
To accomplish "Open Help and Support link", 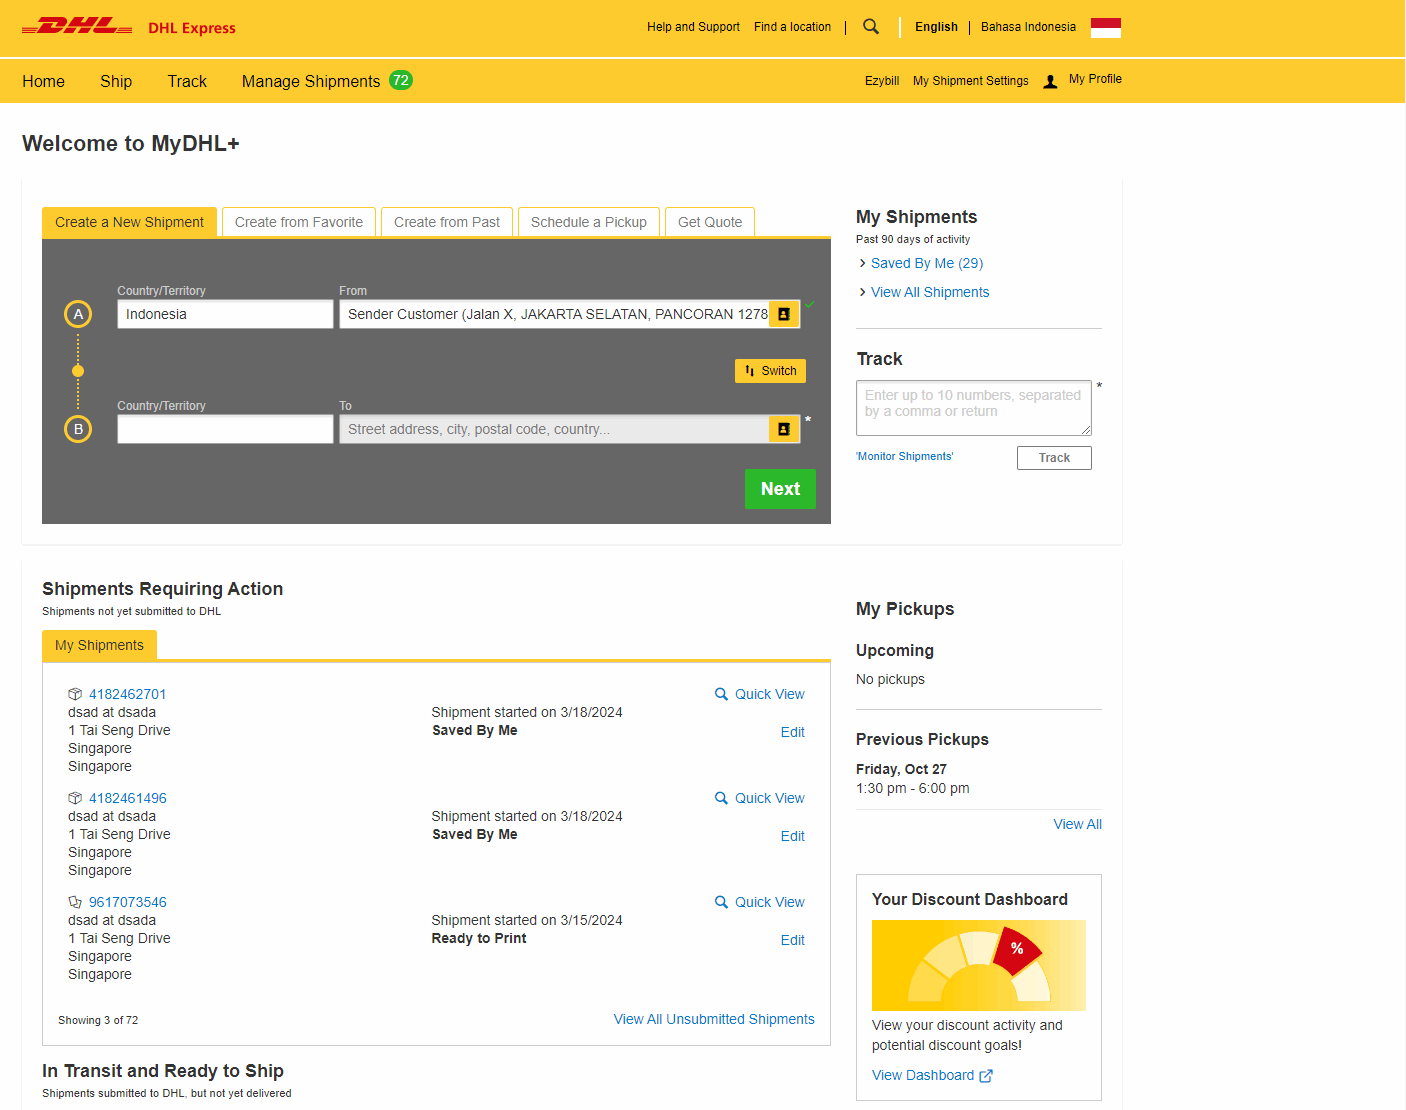I will click(693, 27).
